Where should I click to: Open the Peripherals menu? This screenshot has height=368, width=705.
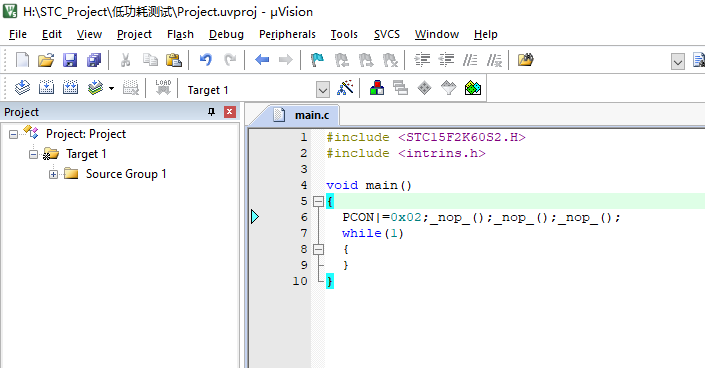click(287, 35)
